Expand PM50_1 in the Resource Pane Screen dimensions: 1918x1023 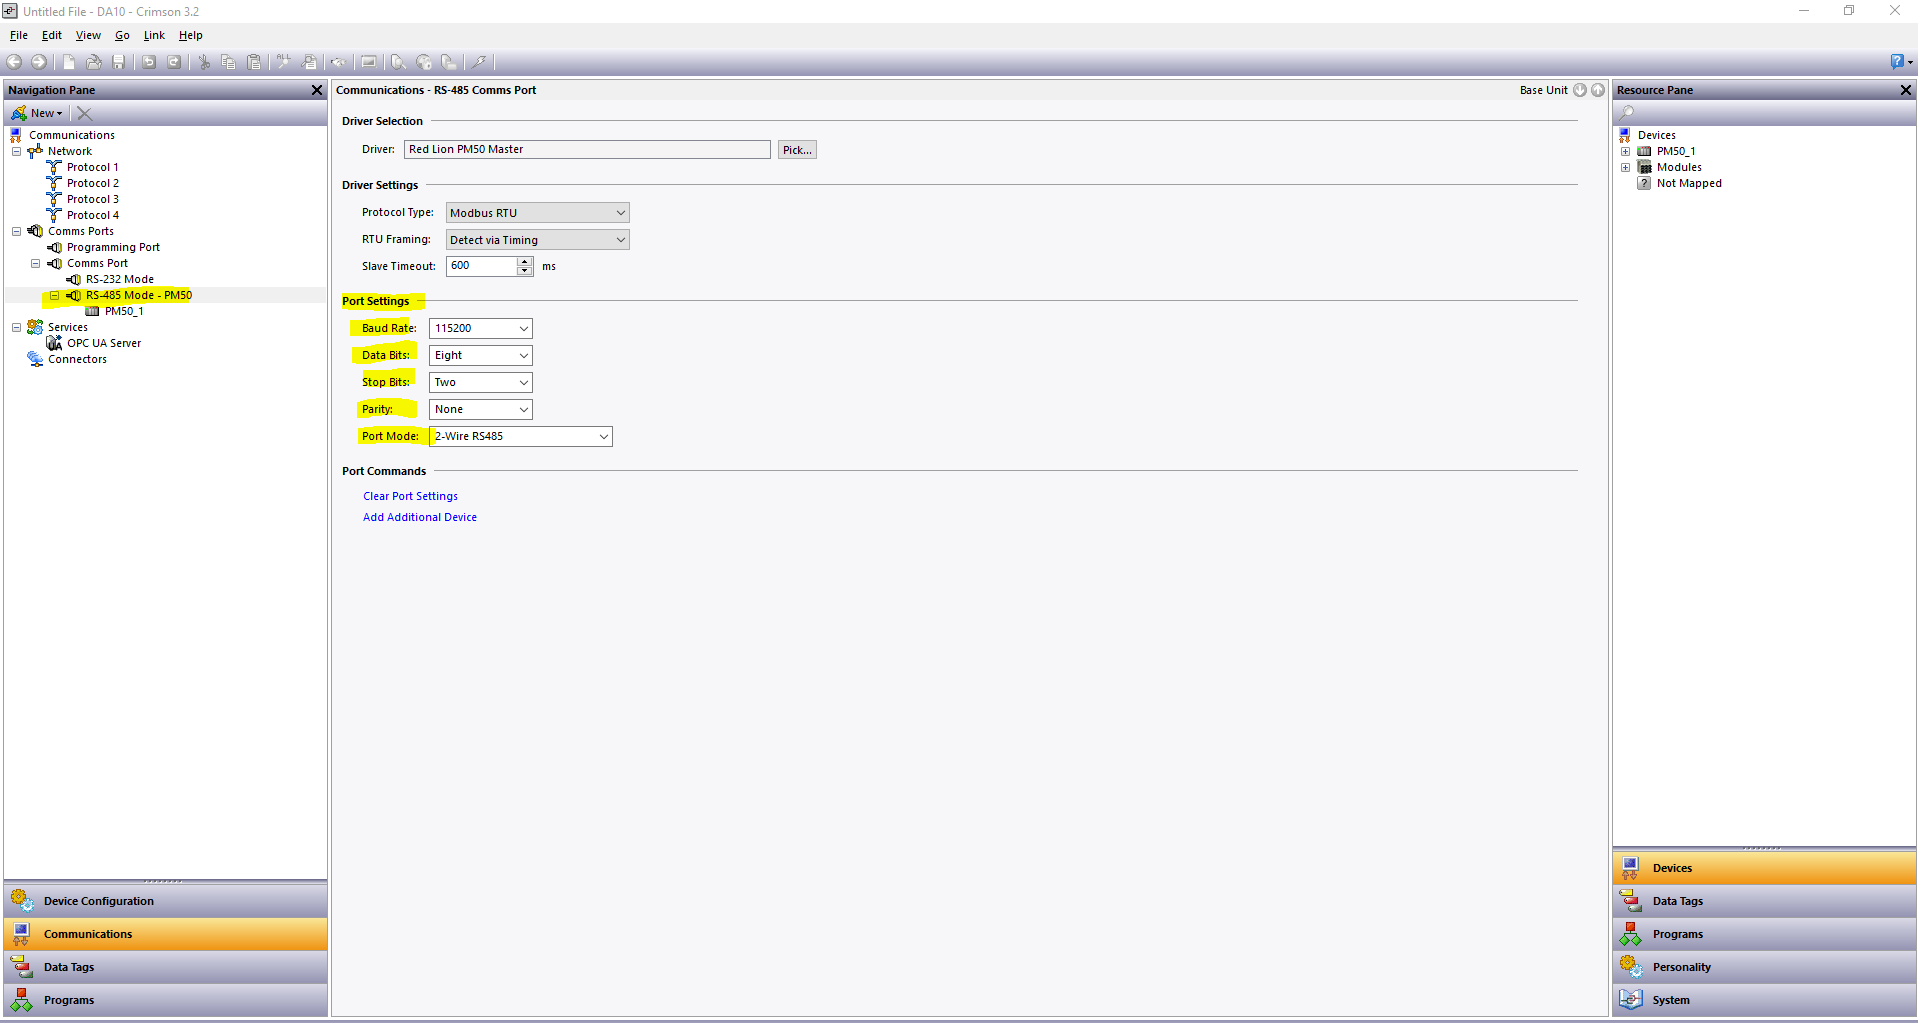1625,151
